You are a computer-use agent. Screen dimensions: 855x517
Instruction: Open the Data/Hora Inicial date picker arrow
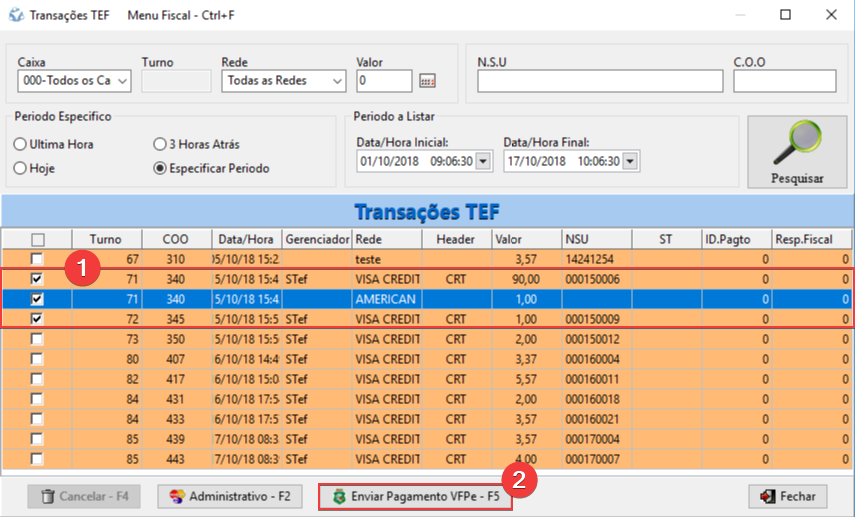pyautogui.click(x=484, y=161)
